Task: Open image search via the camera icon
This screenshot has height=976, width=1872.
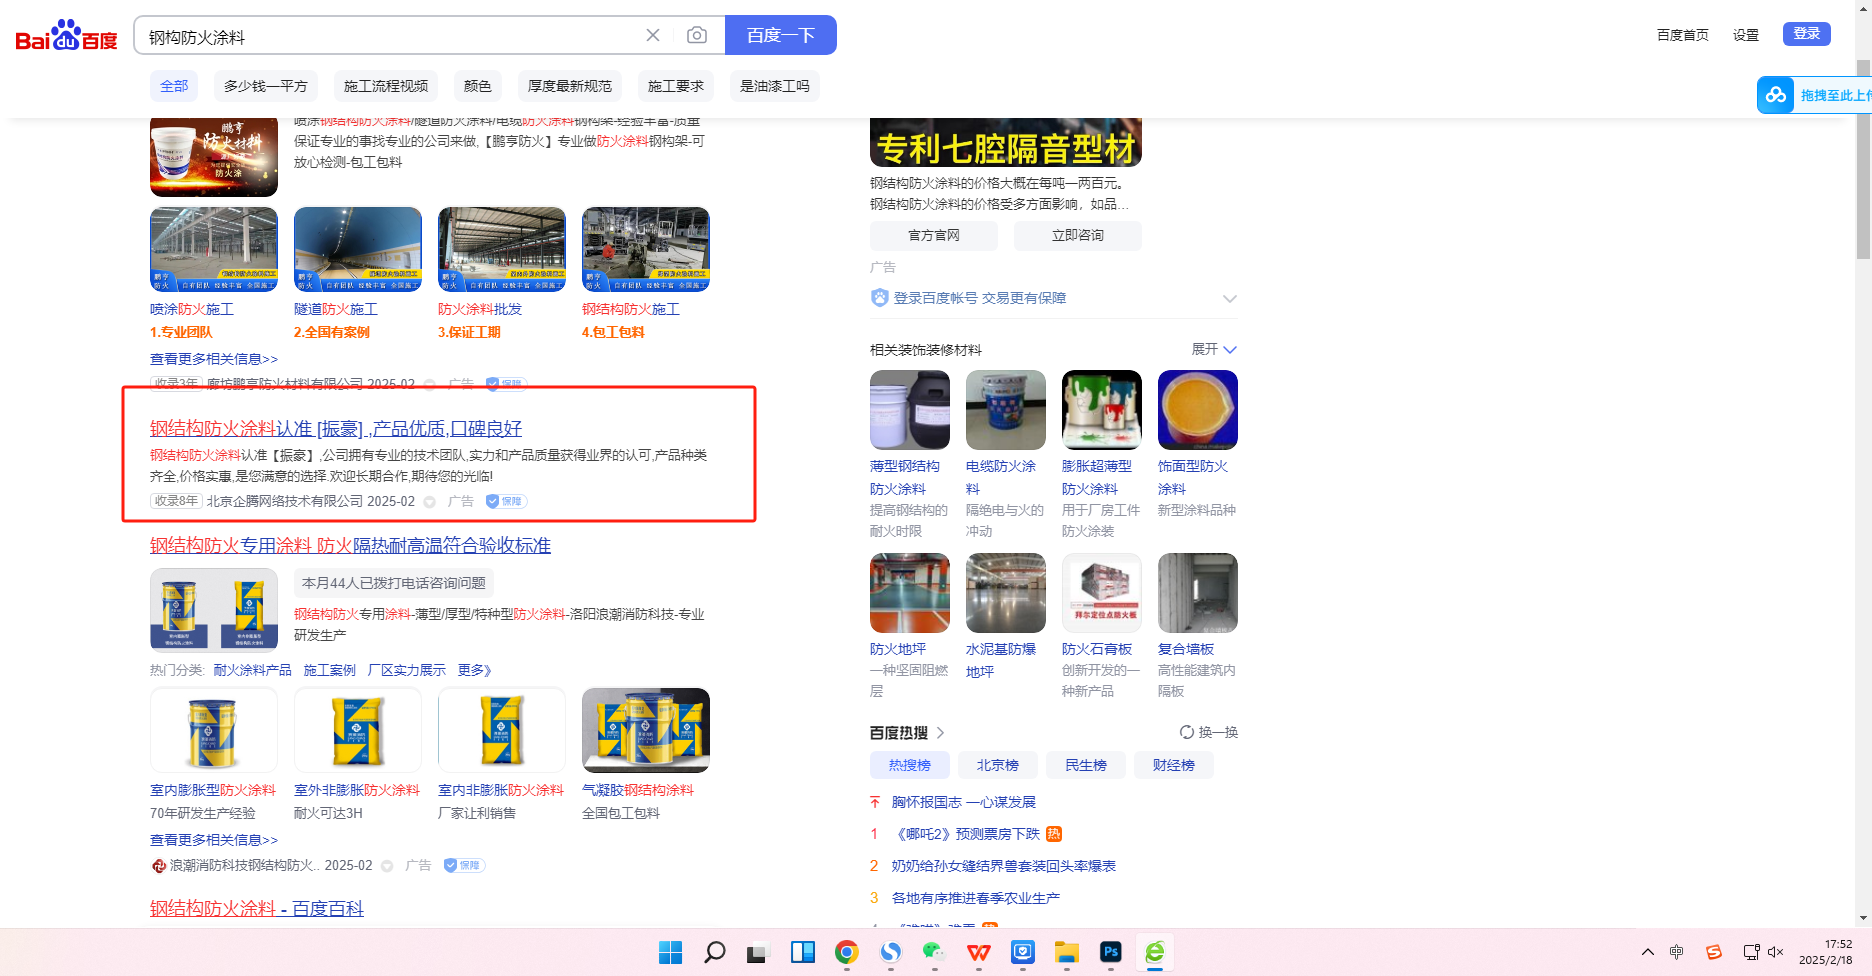Action: tap(697, 36)
